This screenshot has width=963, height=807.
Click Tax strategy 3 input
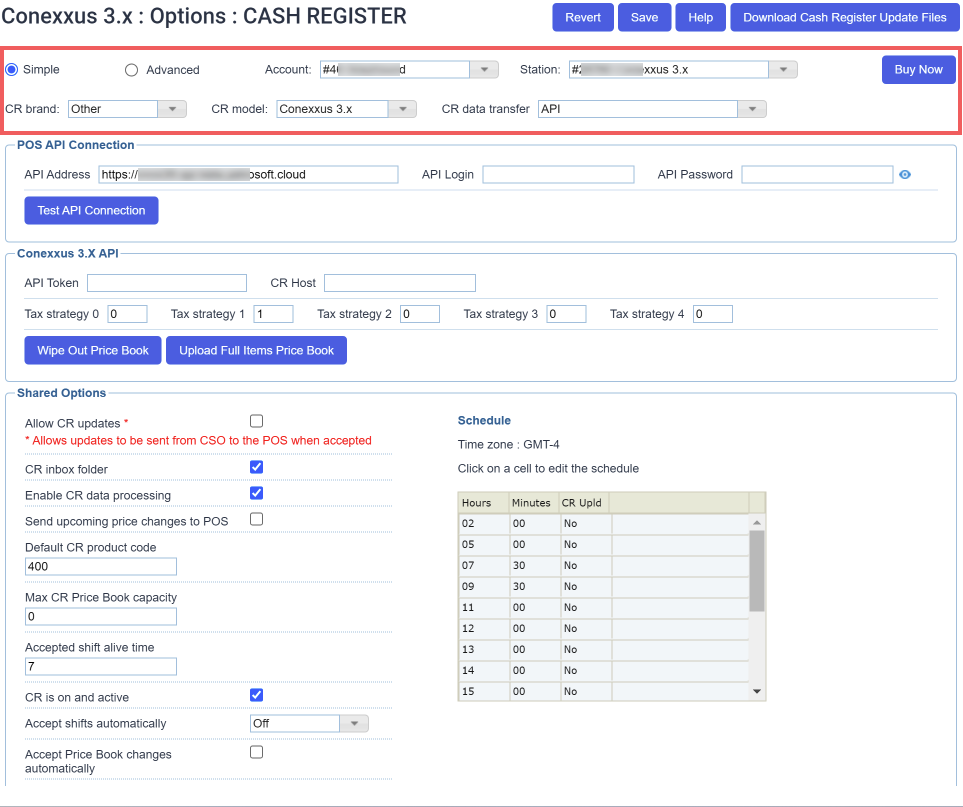point(566,314)
